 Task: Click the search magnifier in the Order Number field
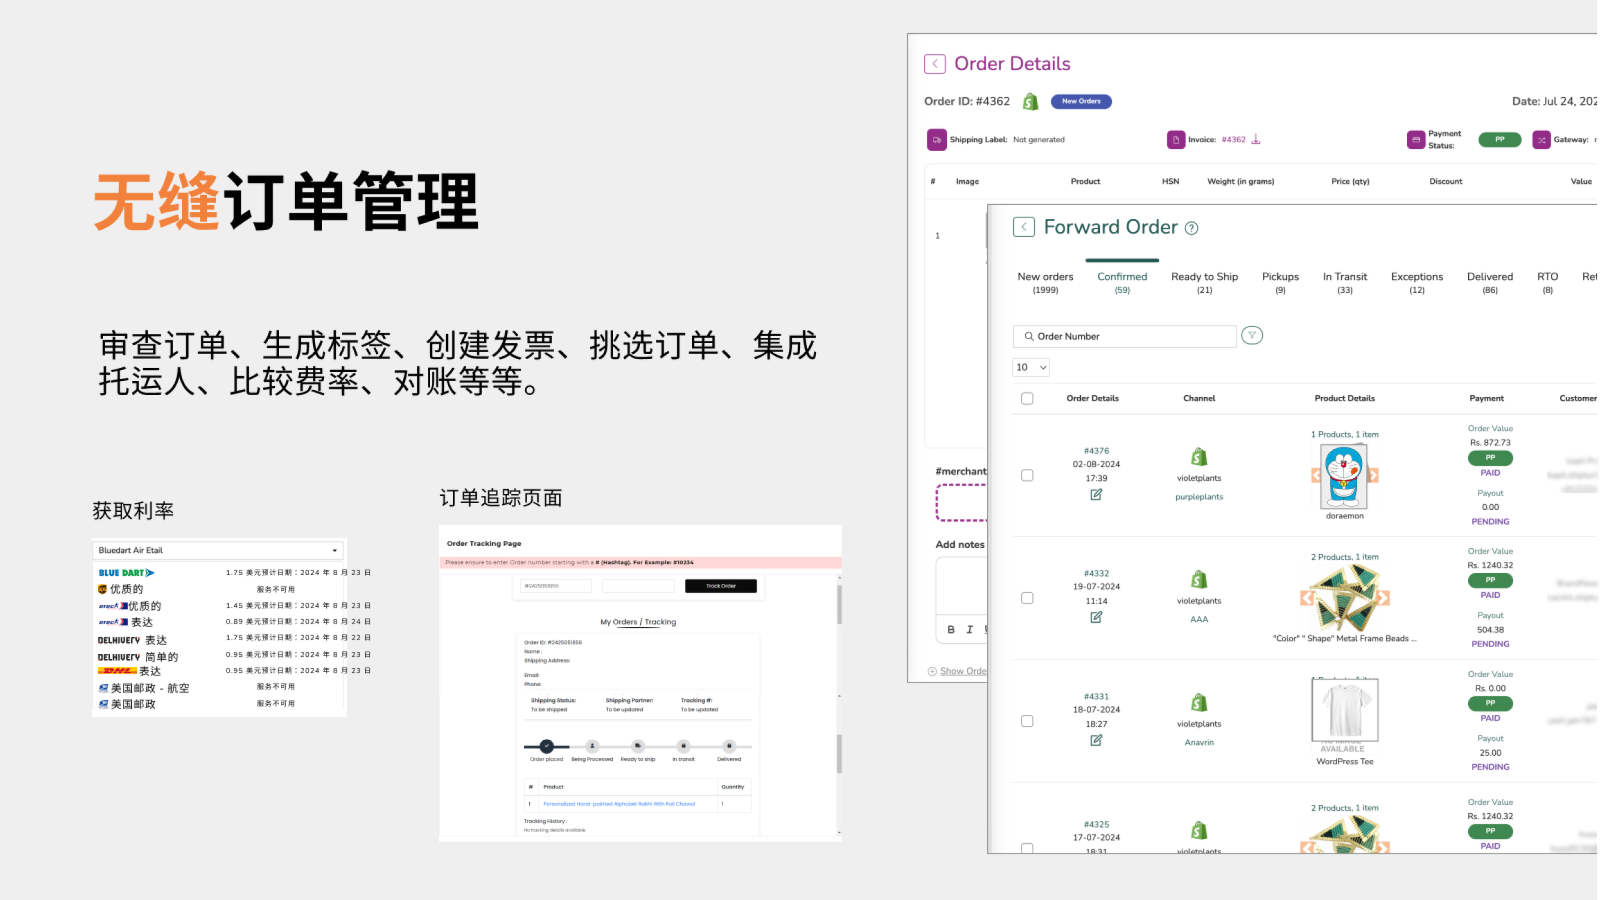[1028, 337]
